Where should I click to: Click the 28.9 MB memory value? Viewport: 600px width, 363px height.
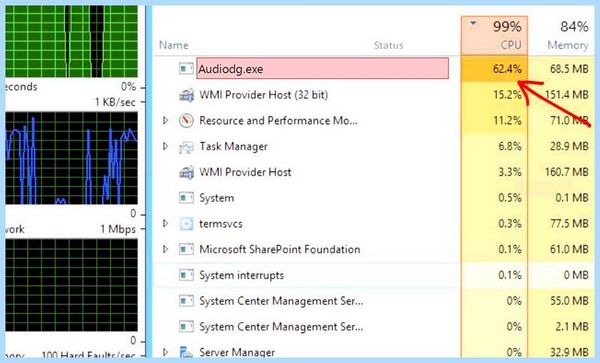click(569, 147)
